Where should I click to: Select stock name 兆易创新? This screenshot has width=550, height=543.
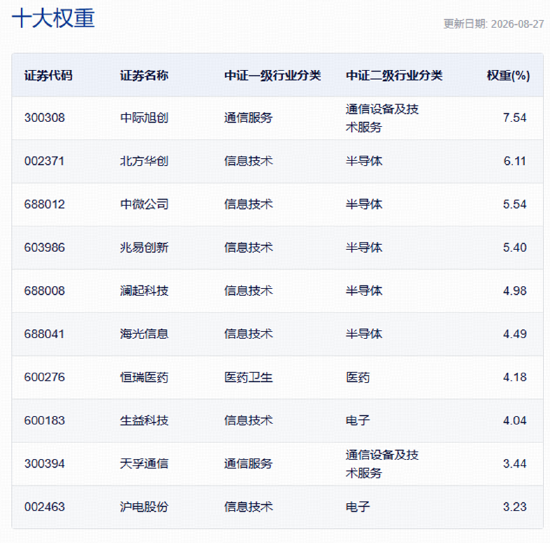click(144, 248)
